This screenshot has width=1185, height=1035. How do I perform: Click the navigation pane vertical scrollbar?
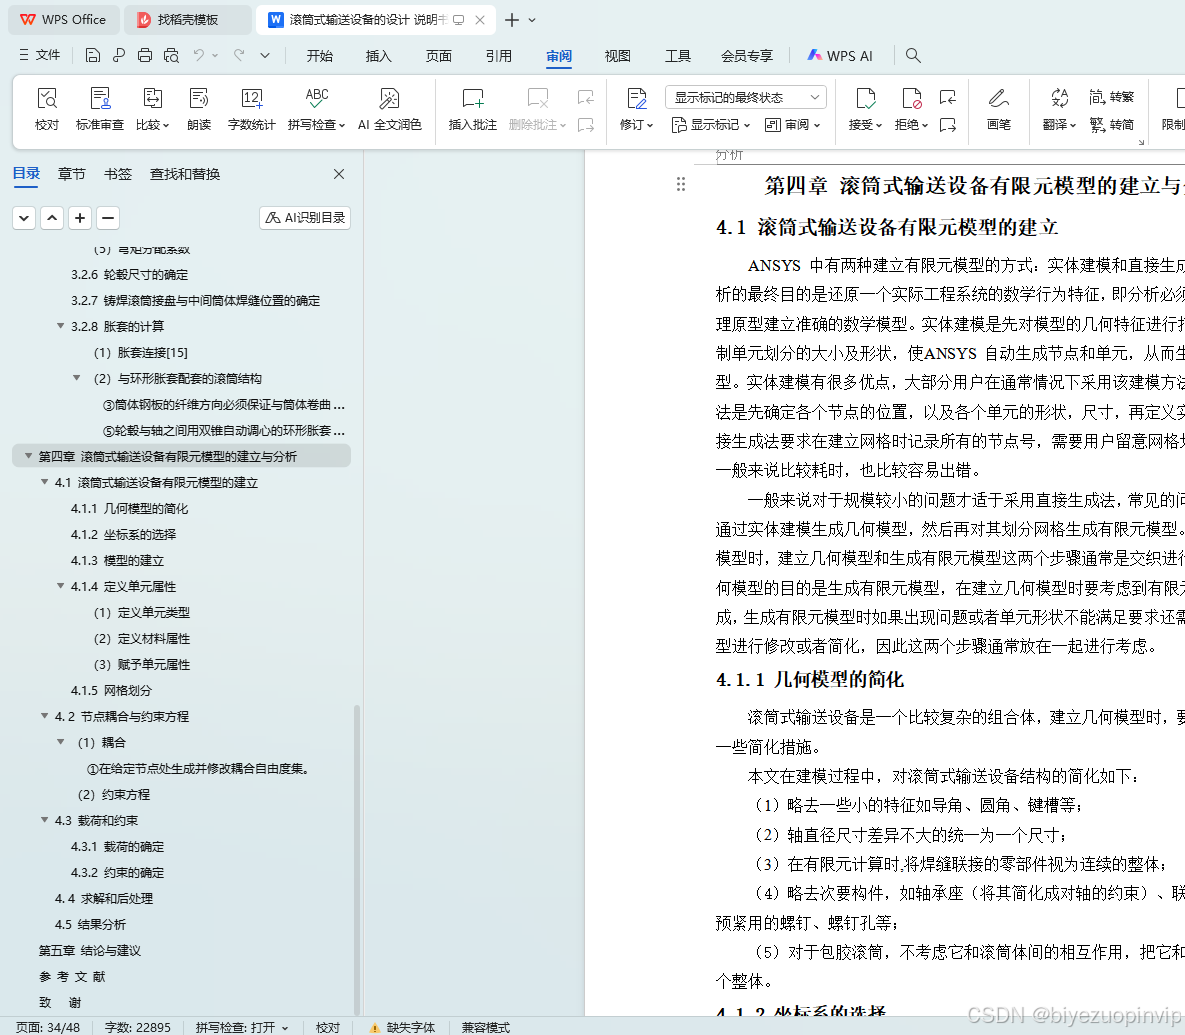[357, 859]
